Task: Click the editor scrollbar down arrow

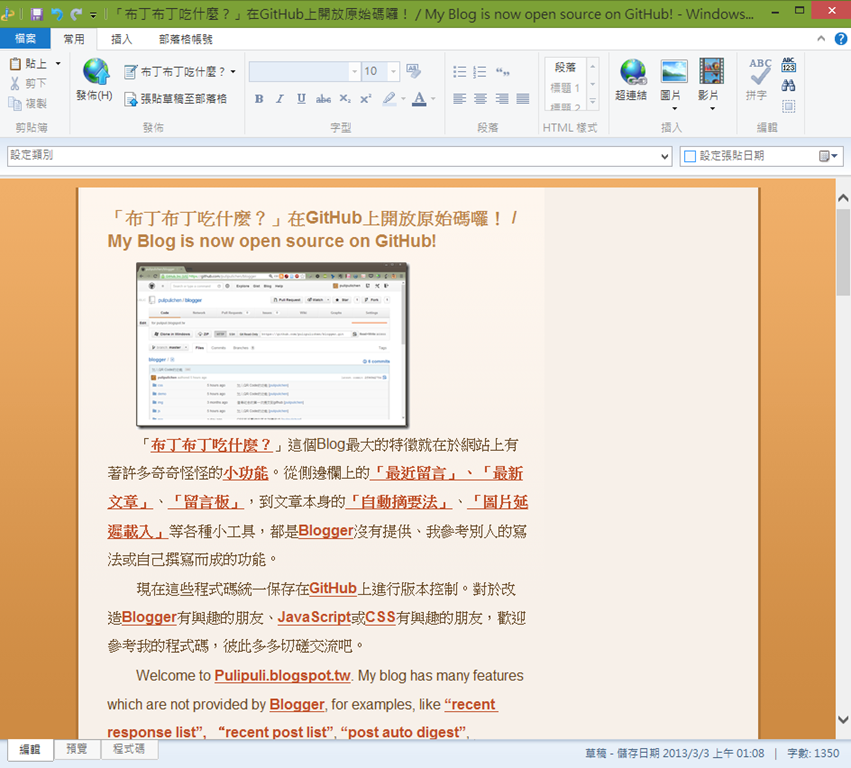Action: [843, 720]
